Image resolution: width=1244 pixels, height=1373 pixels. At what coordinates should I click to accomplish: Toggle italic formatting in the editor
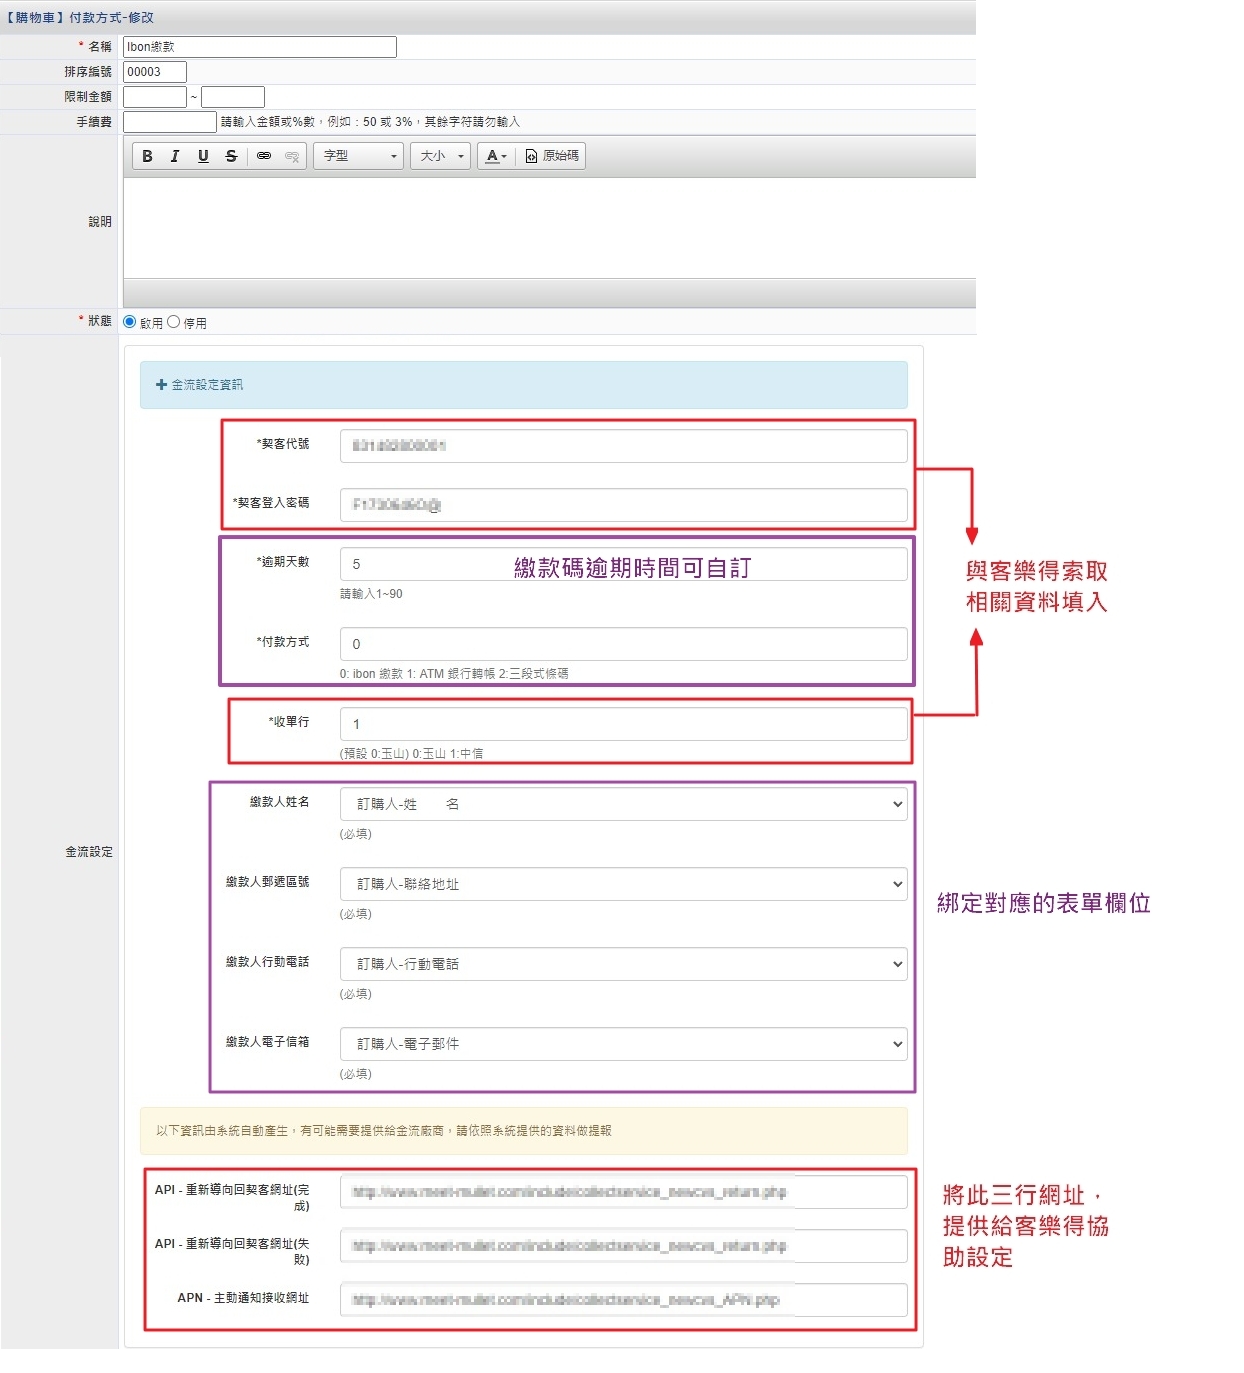point(175,156)
